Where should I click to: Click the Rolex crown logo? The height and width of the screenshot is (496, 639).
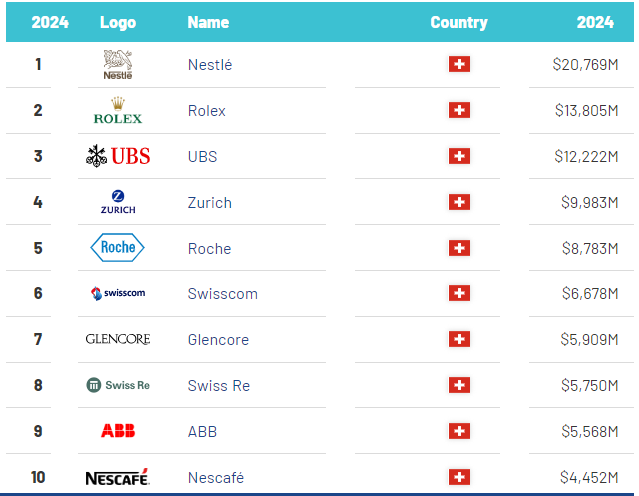pos(118,110)
